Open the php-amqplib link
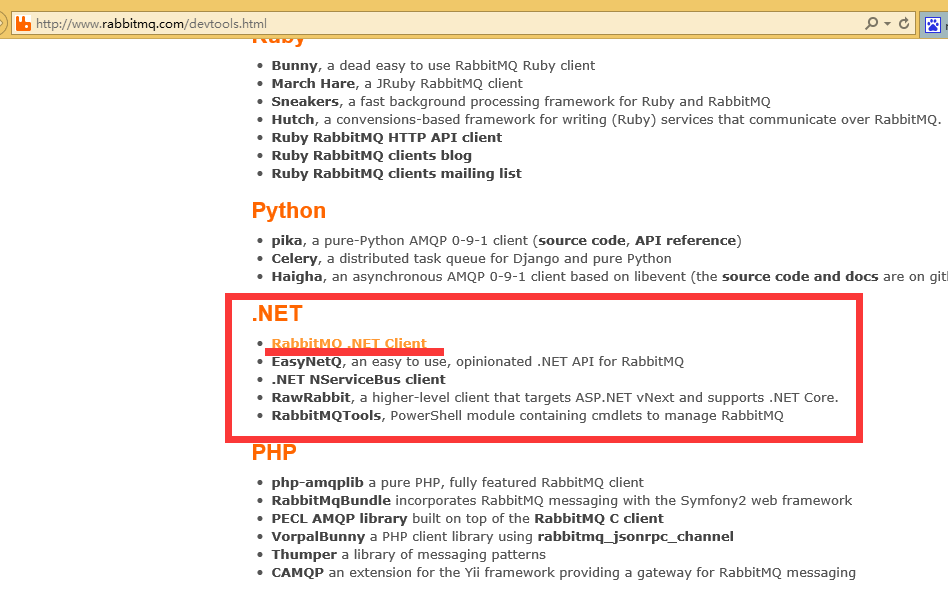Screen dimensions: 948x589 click(317, 483)
